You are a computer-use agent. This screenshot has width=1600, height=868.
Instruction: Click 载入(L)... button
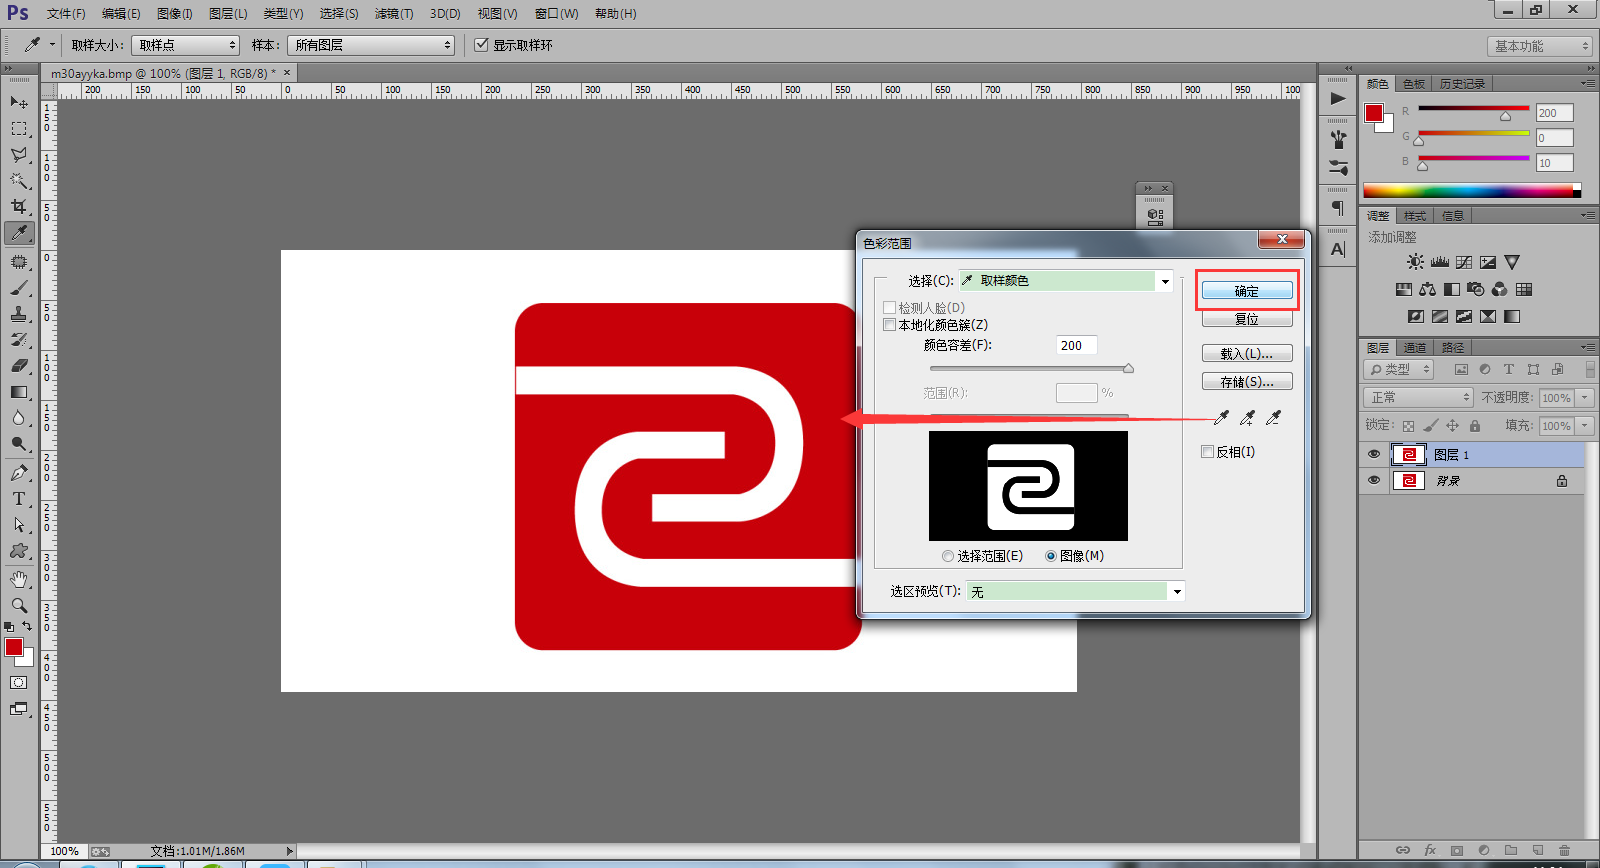click(x=1247, y=353)
